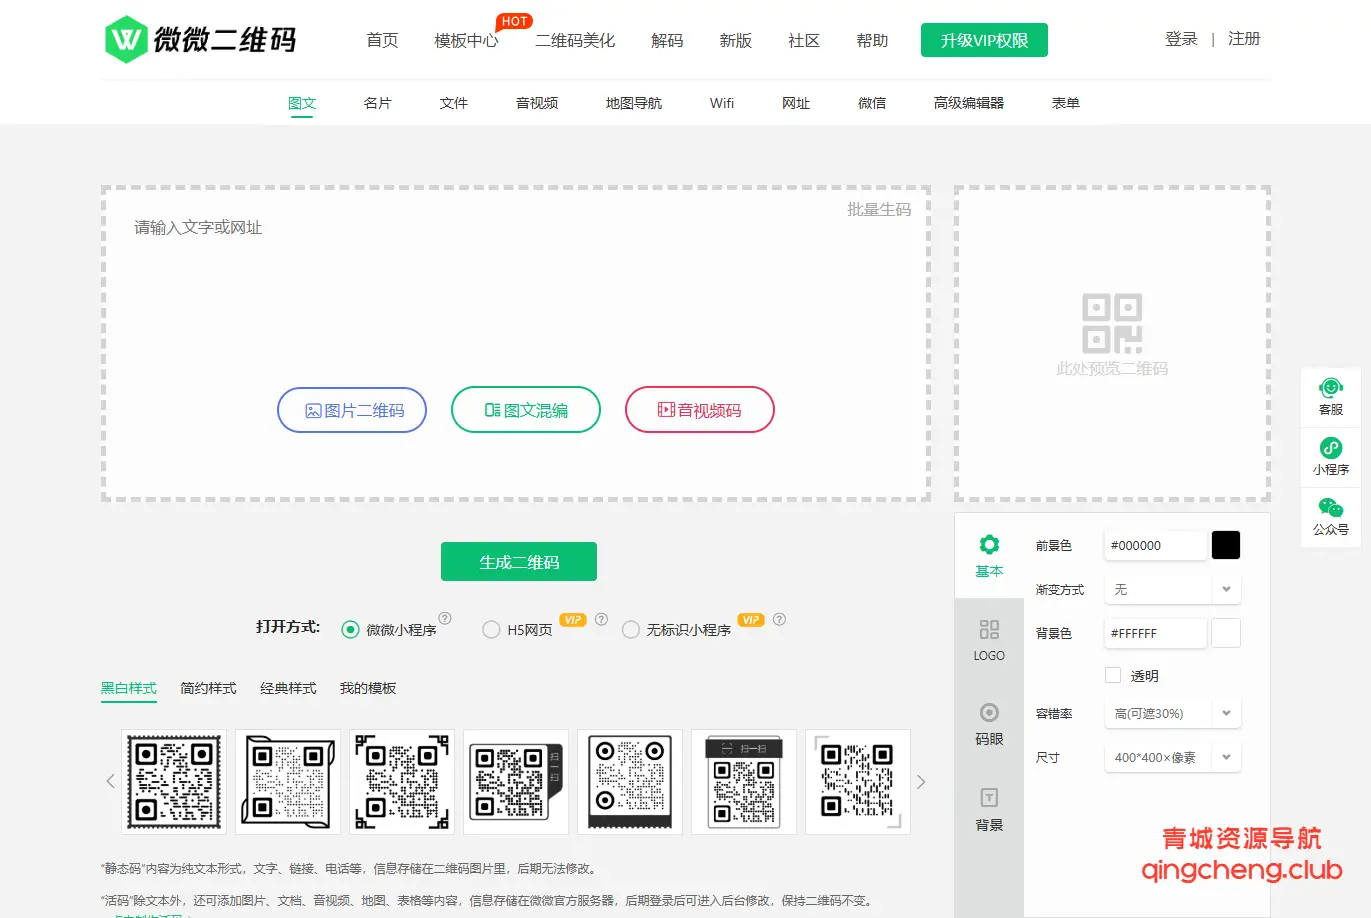Viewport: 1371px width, 918px height.
Task: Open the 码眼 (code eye) settings icon
Action: click(x=988, y=723)
